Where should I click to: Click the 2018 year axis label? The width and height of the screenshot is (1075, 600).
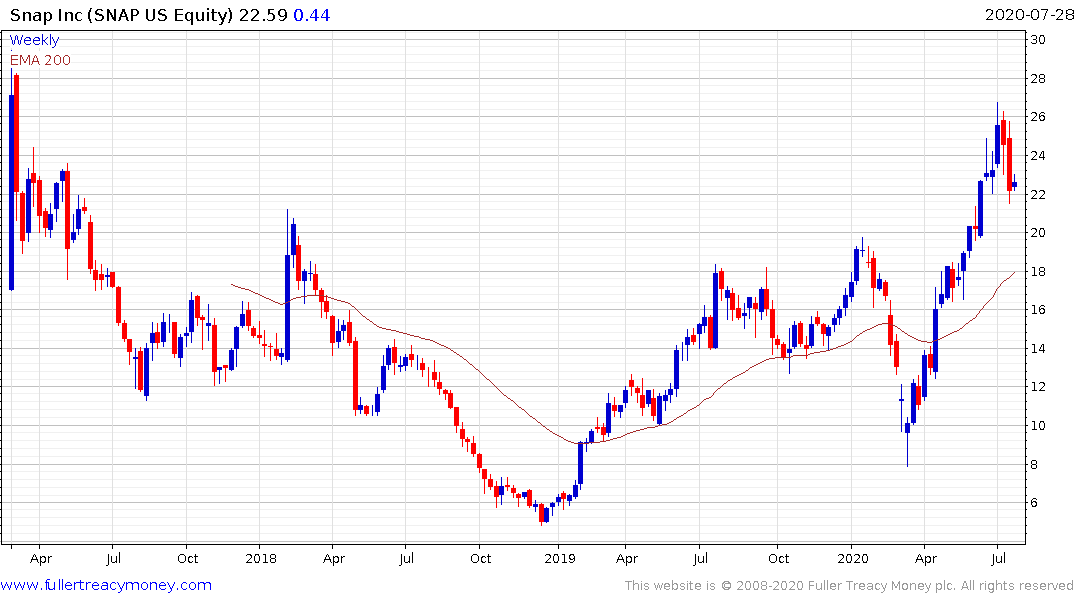pos(261,559)
